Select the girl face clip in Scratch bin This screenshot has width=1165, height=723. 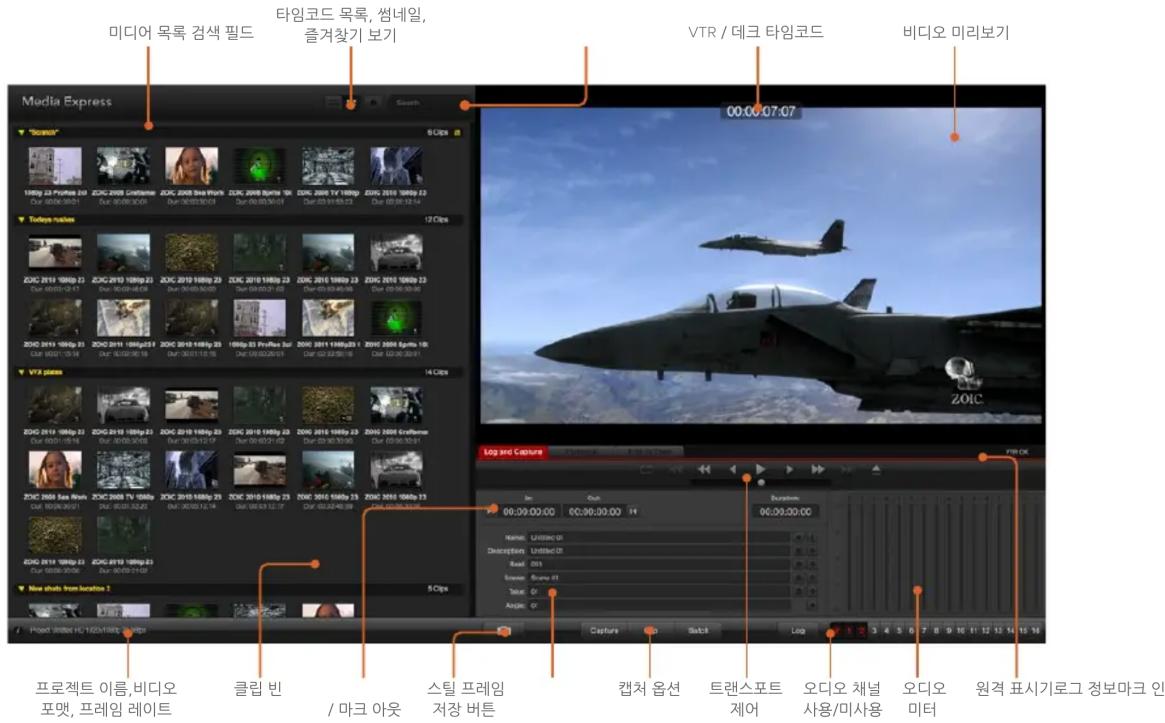192,166
